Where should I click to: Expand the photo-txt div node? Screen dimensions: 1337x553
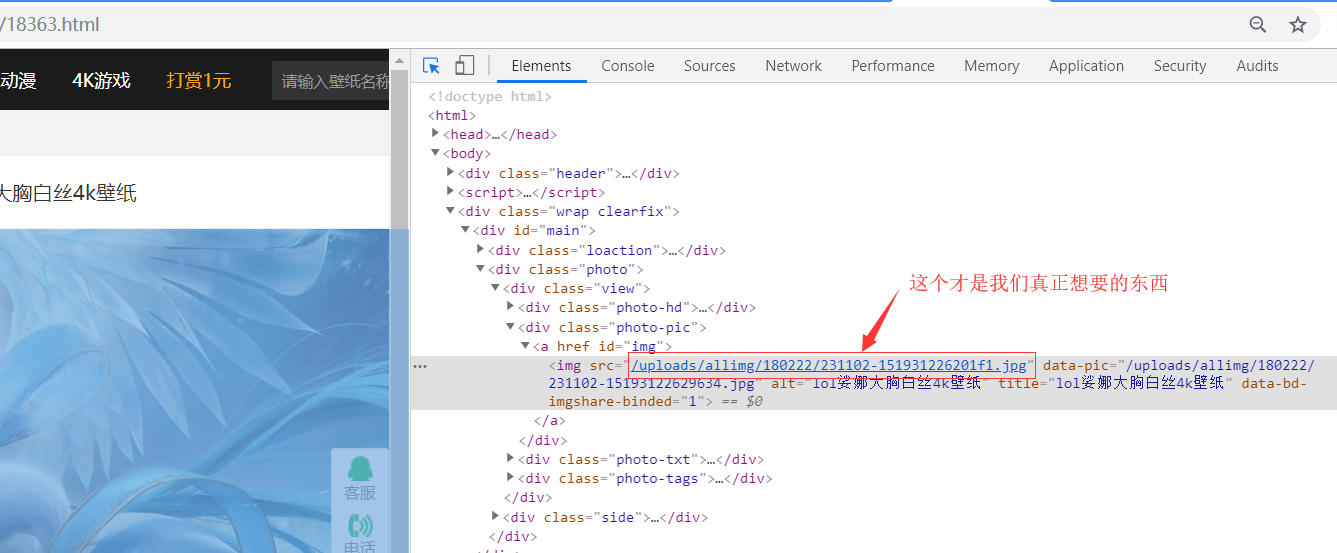click(510, 459)
